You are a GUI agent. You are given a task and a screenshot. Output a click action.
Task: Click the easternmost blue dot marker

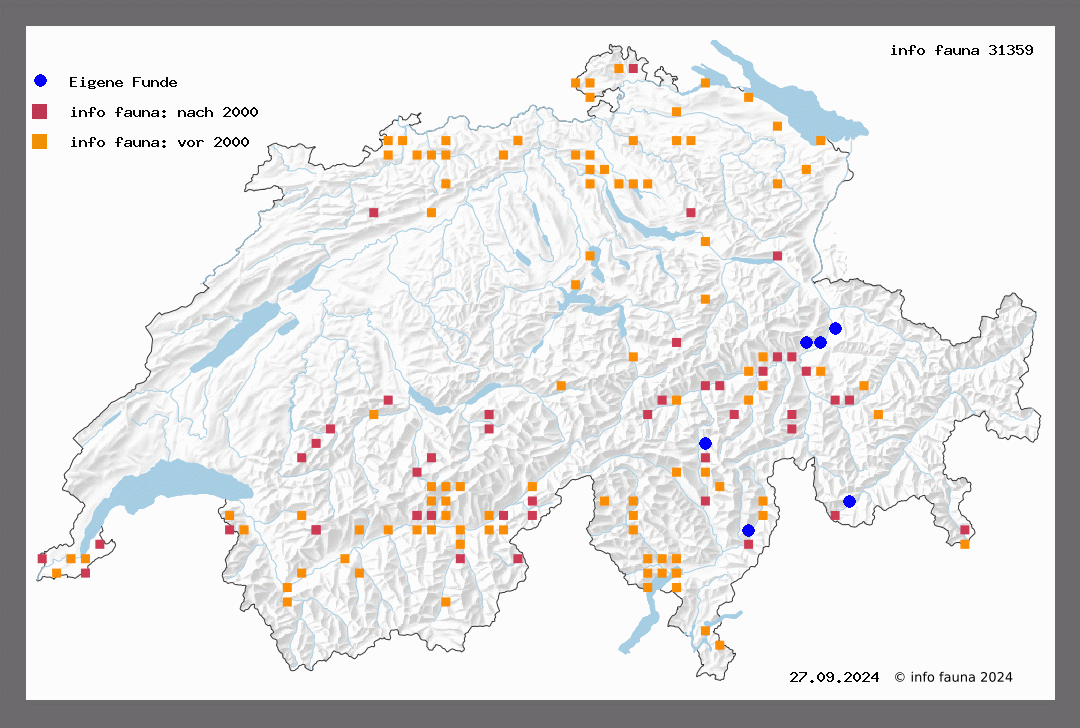coord(849,501)
